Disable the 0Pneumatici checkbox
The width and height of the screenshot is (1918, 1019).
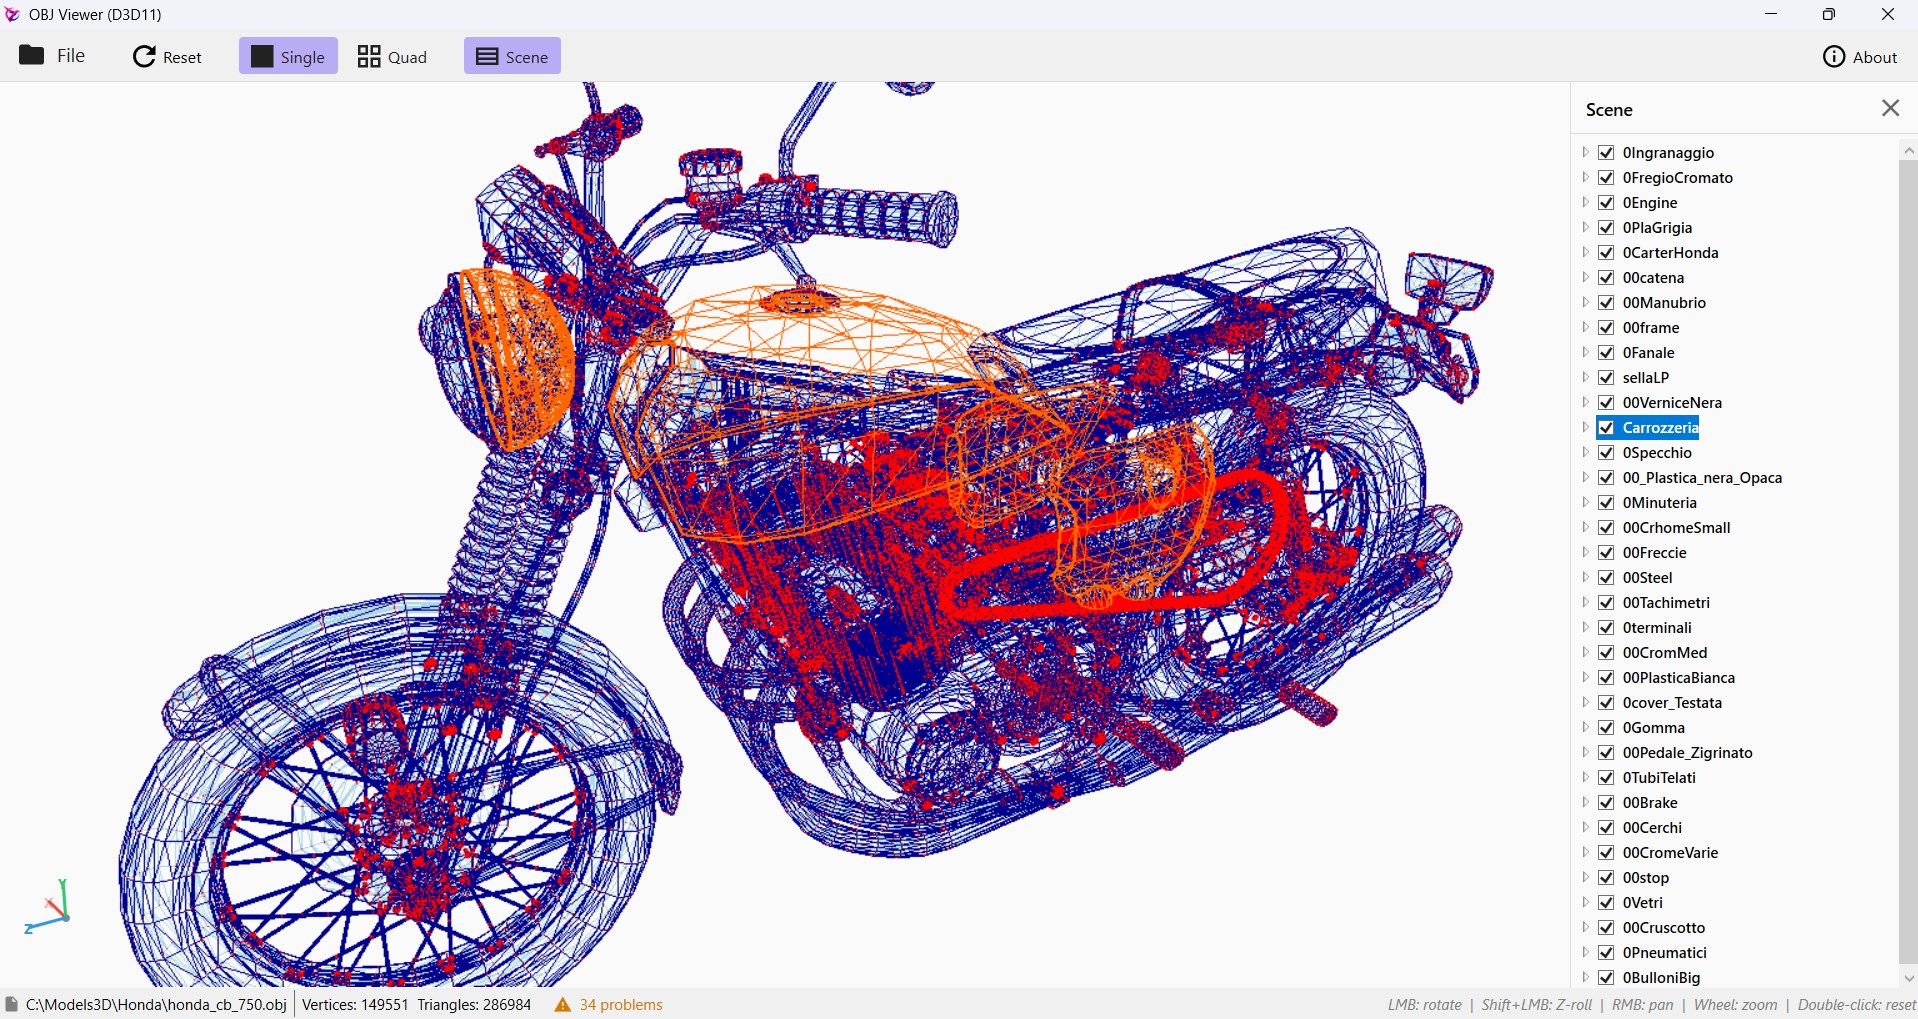click(x=1607, y=953)
